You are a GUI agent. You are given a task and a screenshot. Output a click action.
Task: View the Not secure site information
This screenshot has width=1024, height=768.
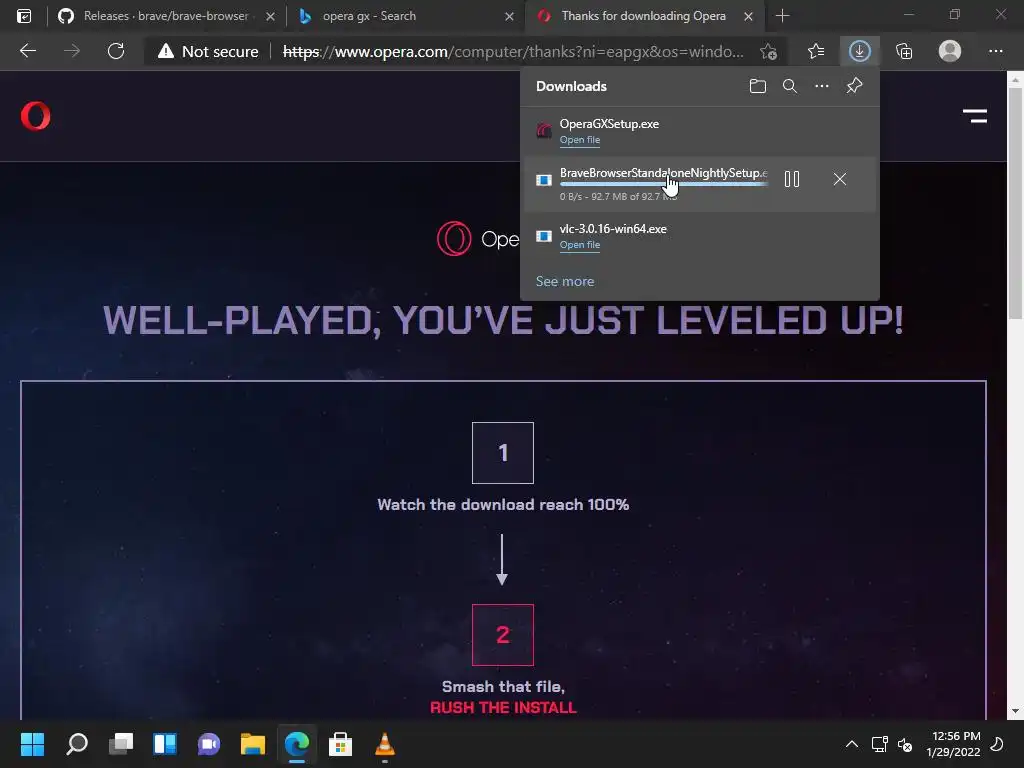click(208, 52)
